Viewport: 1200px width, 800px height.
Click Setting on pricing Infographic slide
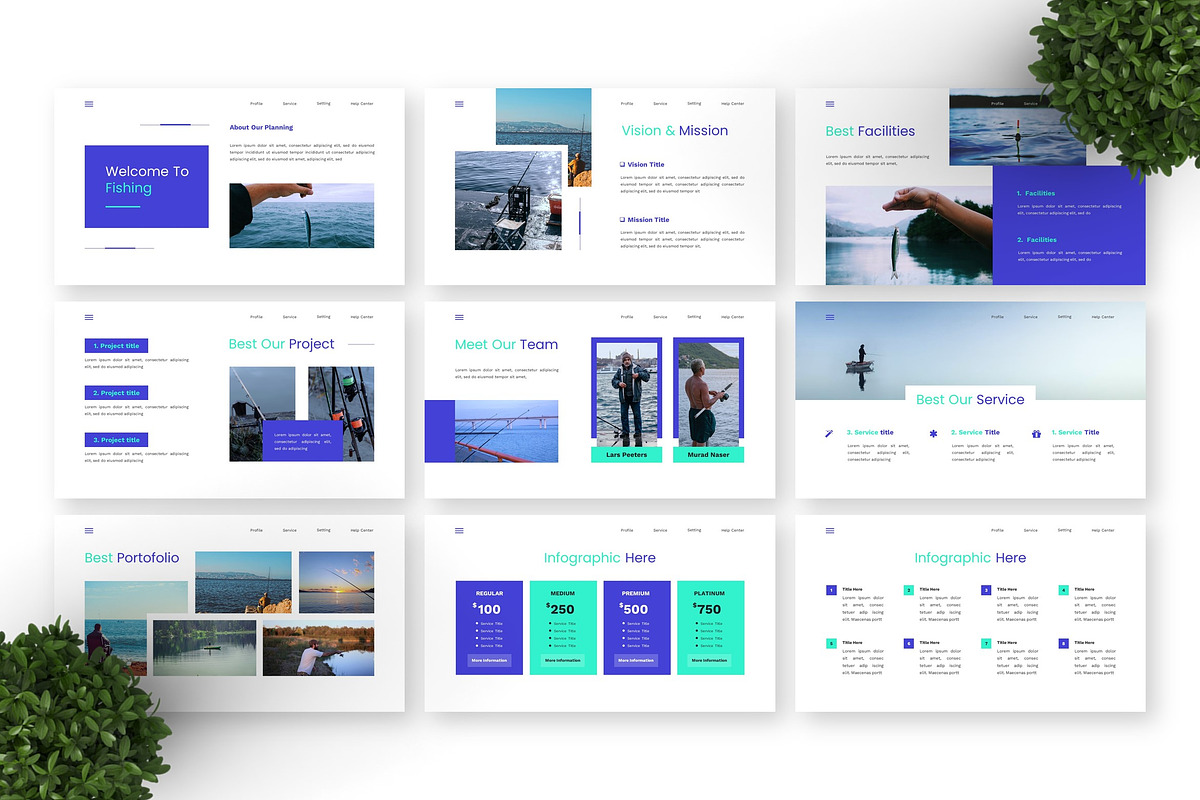(694, 530)
